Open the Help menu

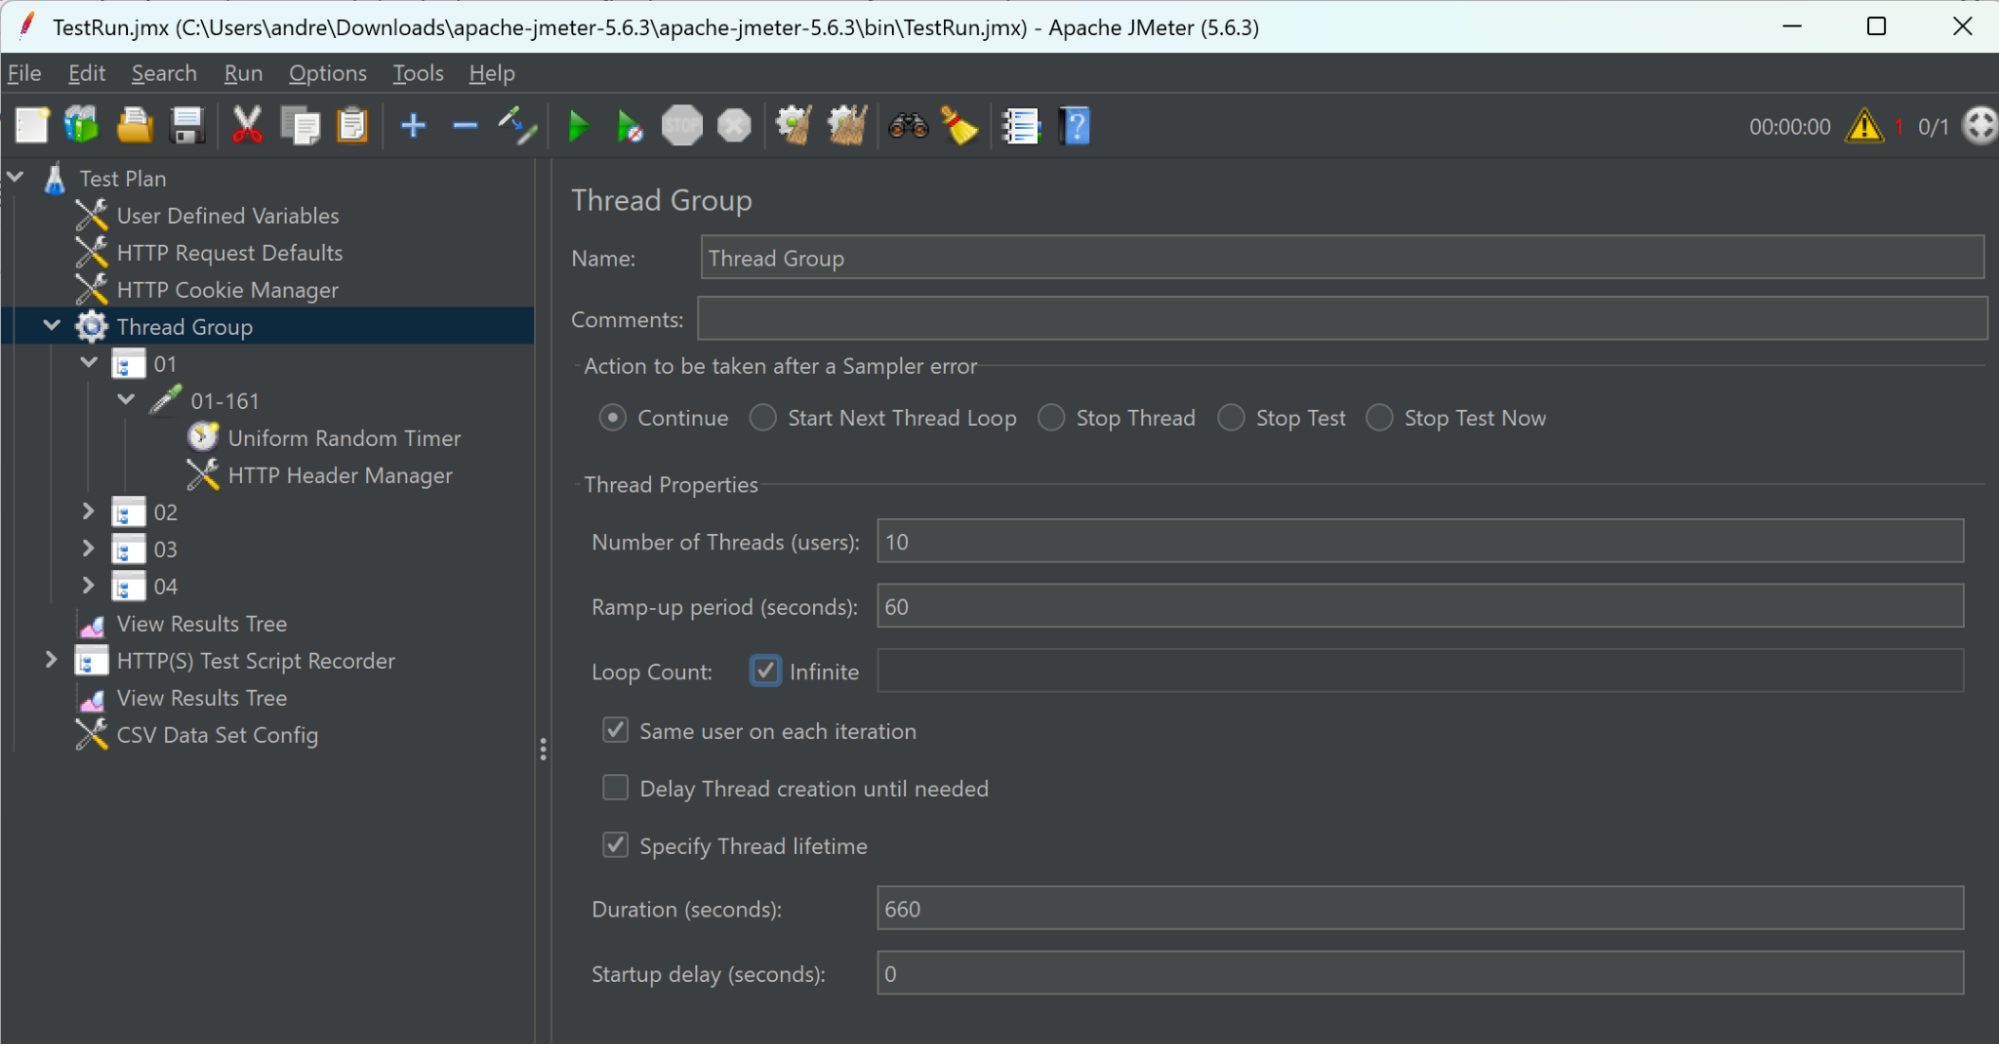(492, 73)
